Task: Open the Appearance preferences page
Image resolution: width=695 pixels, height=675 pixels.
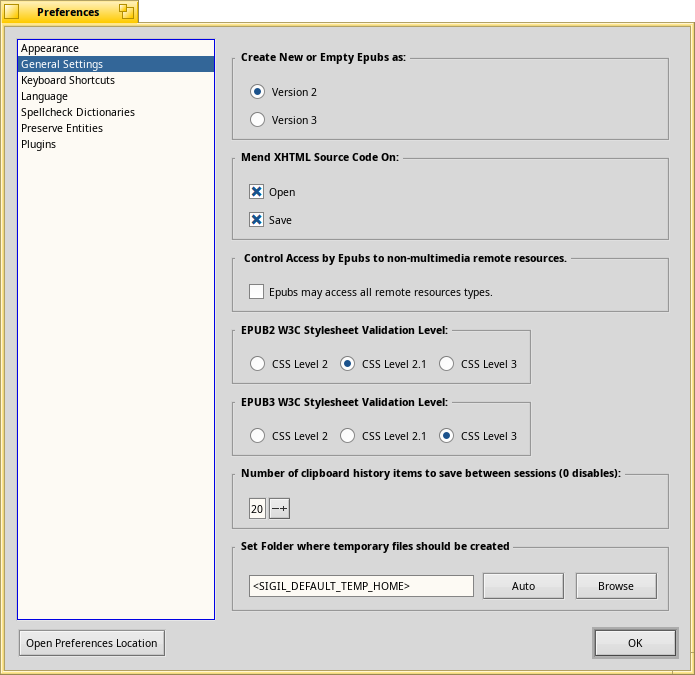Action: coord(116,48)
